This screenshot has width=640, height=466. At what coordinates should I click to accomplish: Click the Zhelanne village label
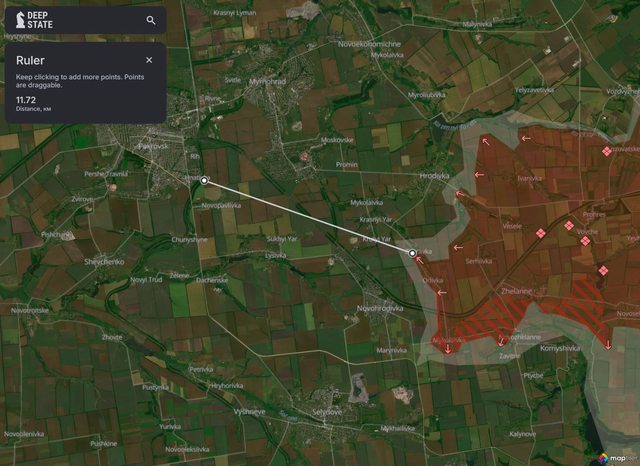point(516,290)
